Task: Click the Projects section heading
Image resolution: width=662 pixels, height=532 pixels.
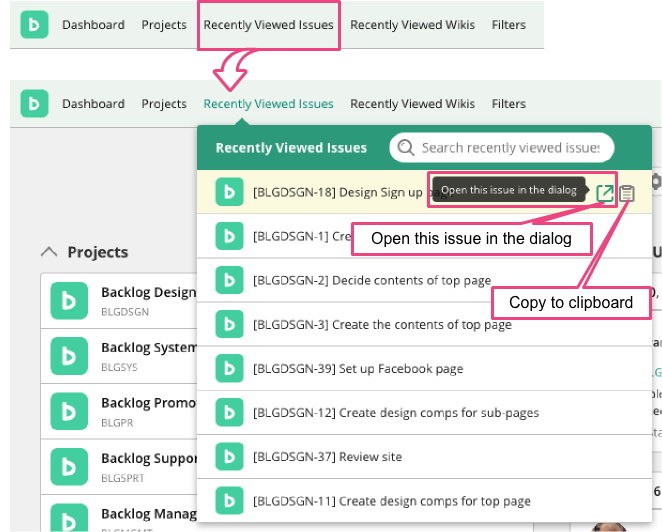Action: point(98,252)
